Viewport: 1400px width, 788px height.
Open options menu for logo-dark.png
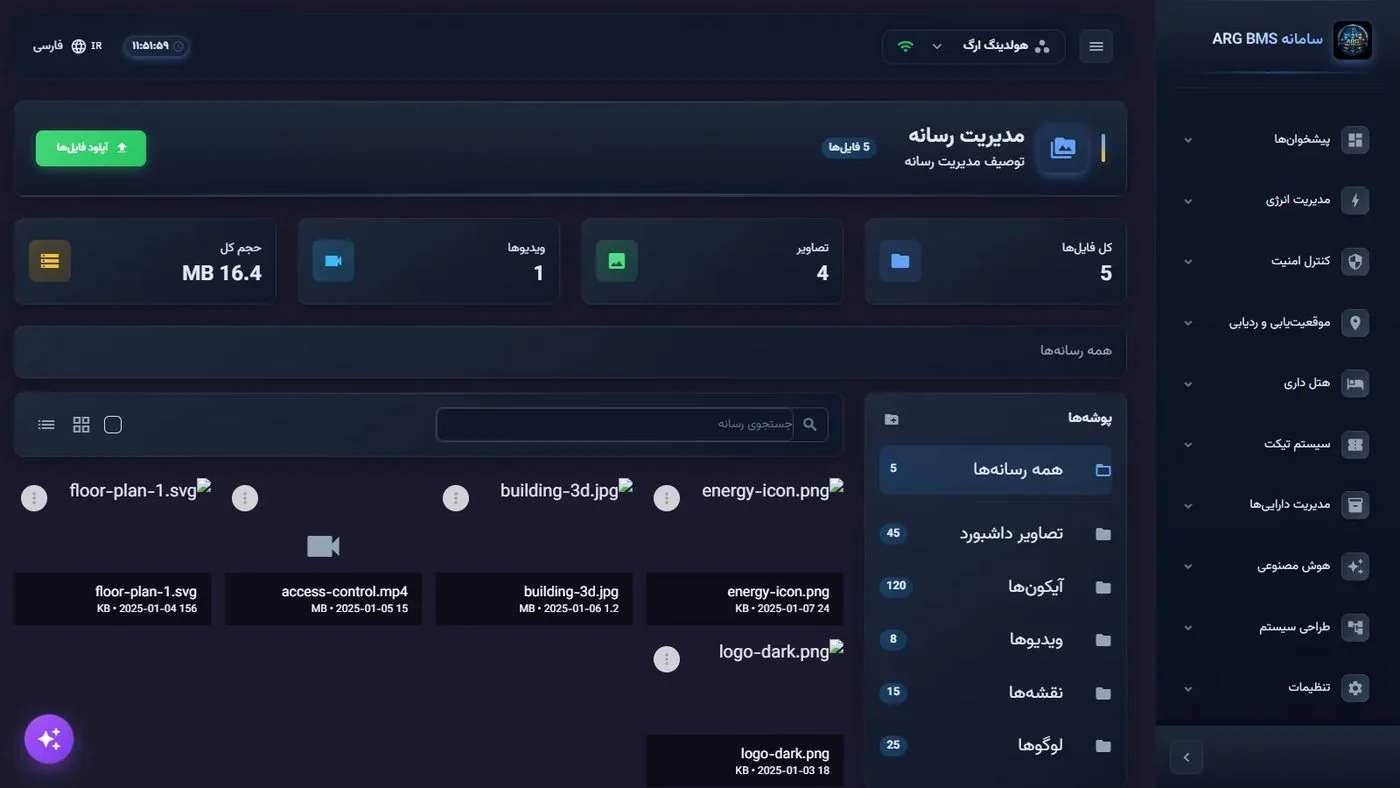(x=666, y=659)
